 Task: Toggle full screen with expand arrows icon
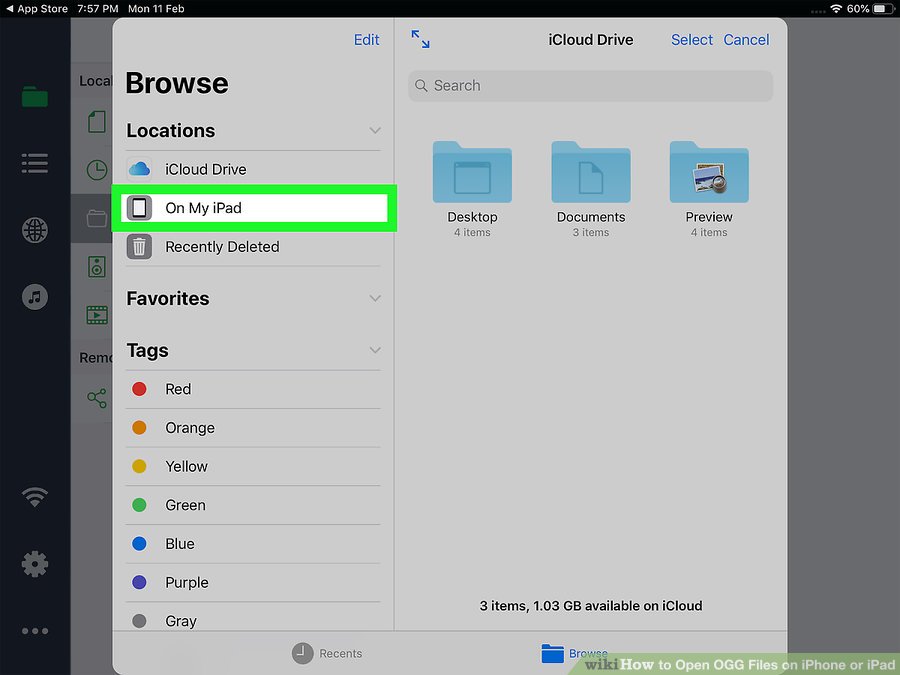click(x=420, y=39)
